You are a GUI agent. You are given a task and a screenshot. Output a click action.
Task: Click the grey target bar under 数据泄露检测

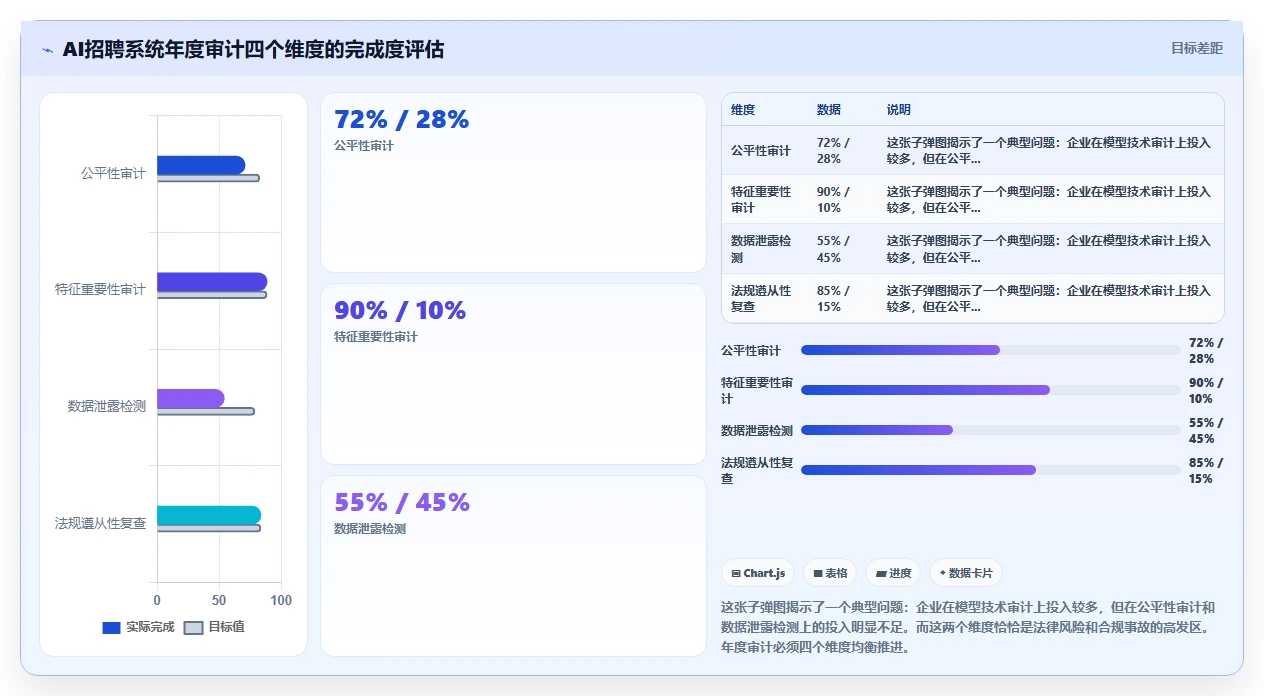point(206,411)
